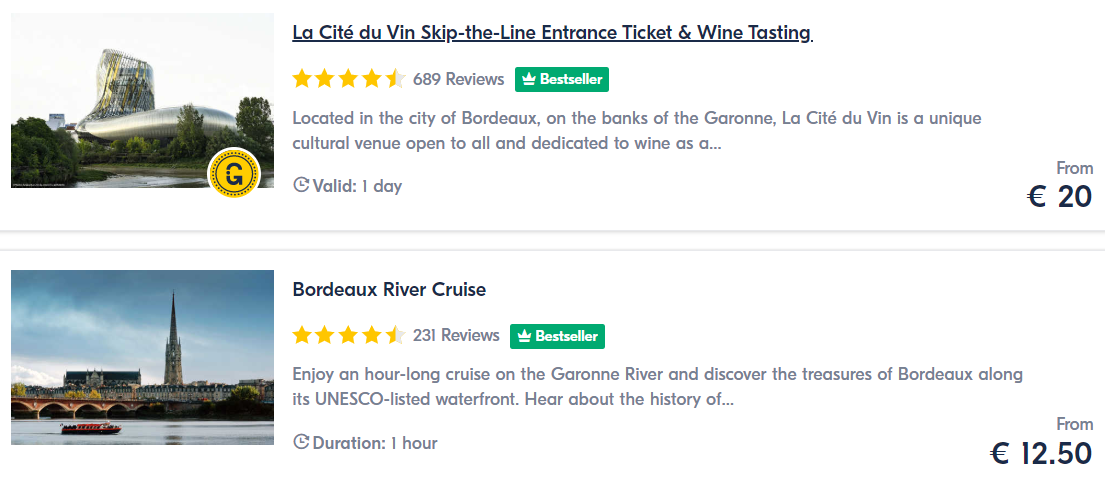Open the Bordeaux River Cruise title link
The width and height of the screenshot is (1105, 478).
[x=389, y=290]
